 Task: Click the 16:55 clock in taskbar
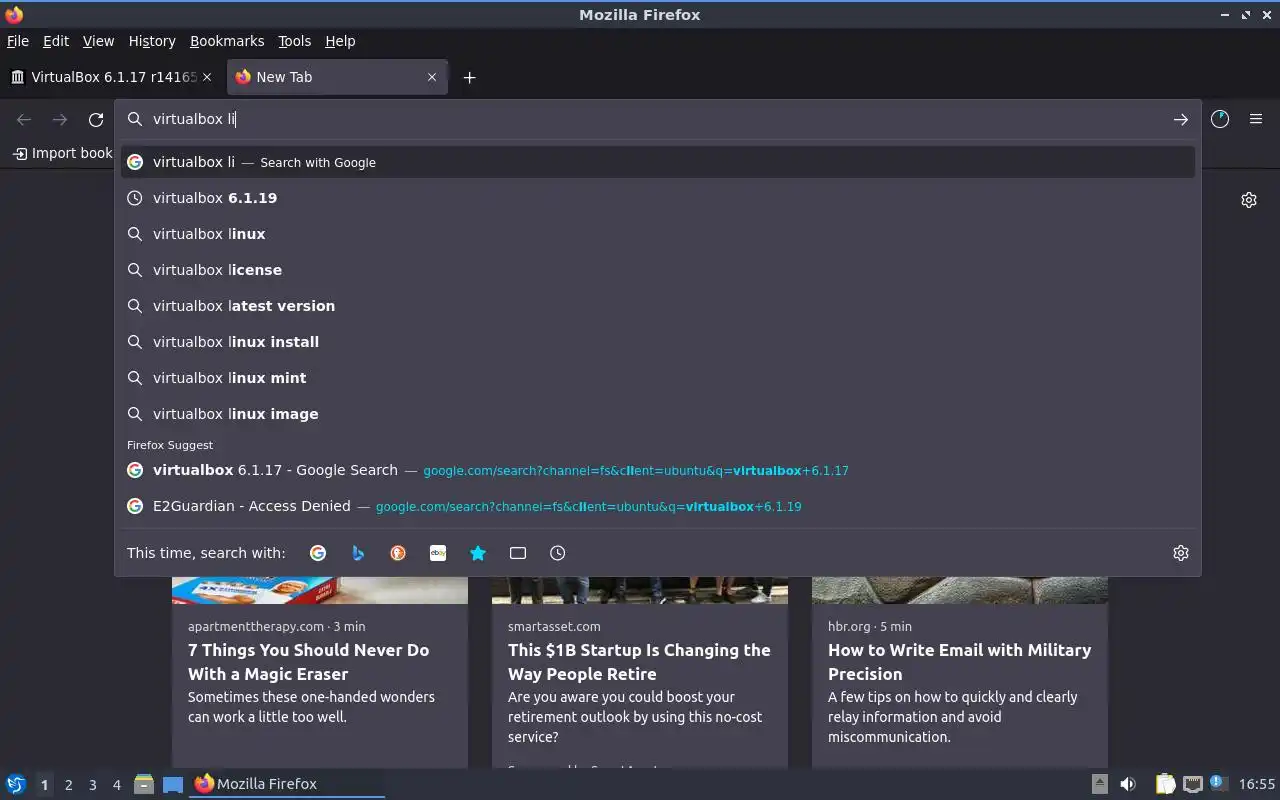pyautogui.click(x=1257, y=784)
